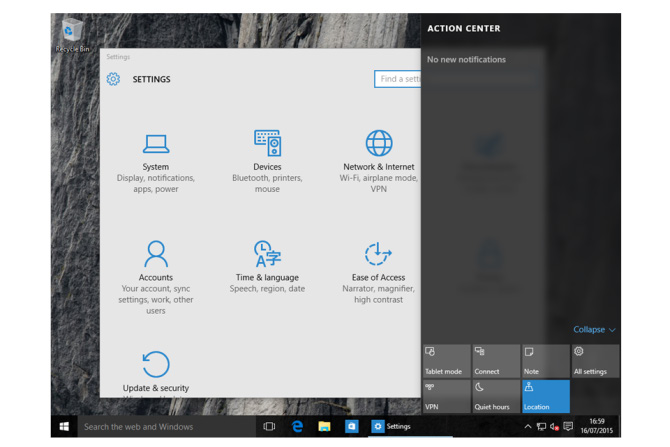670x447 pixels.
Task: Open the Accounts settings category
Action: coord(156,277)
